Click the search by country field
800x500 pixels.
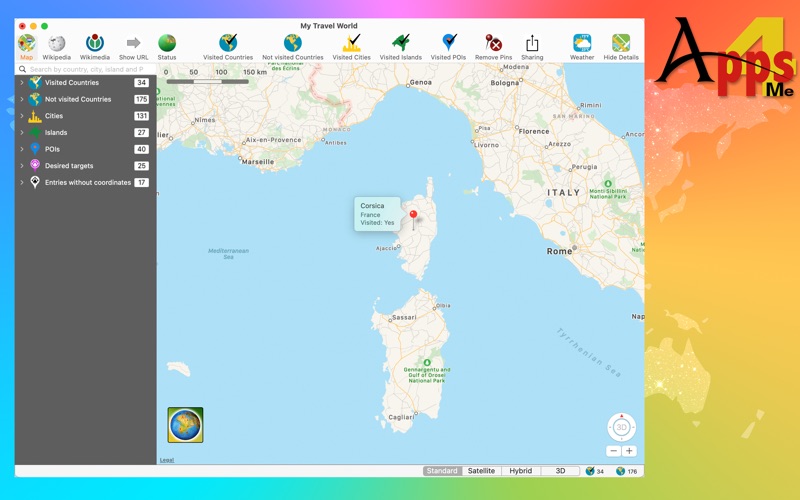(x=85, y=69)
